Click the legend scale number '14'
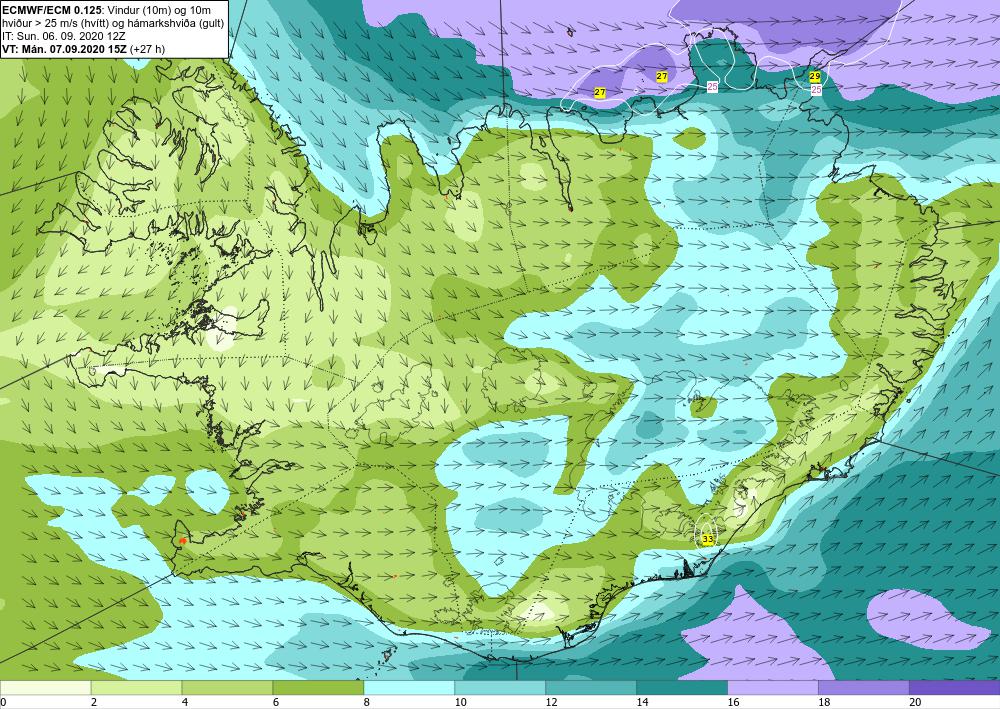 642,702
